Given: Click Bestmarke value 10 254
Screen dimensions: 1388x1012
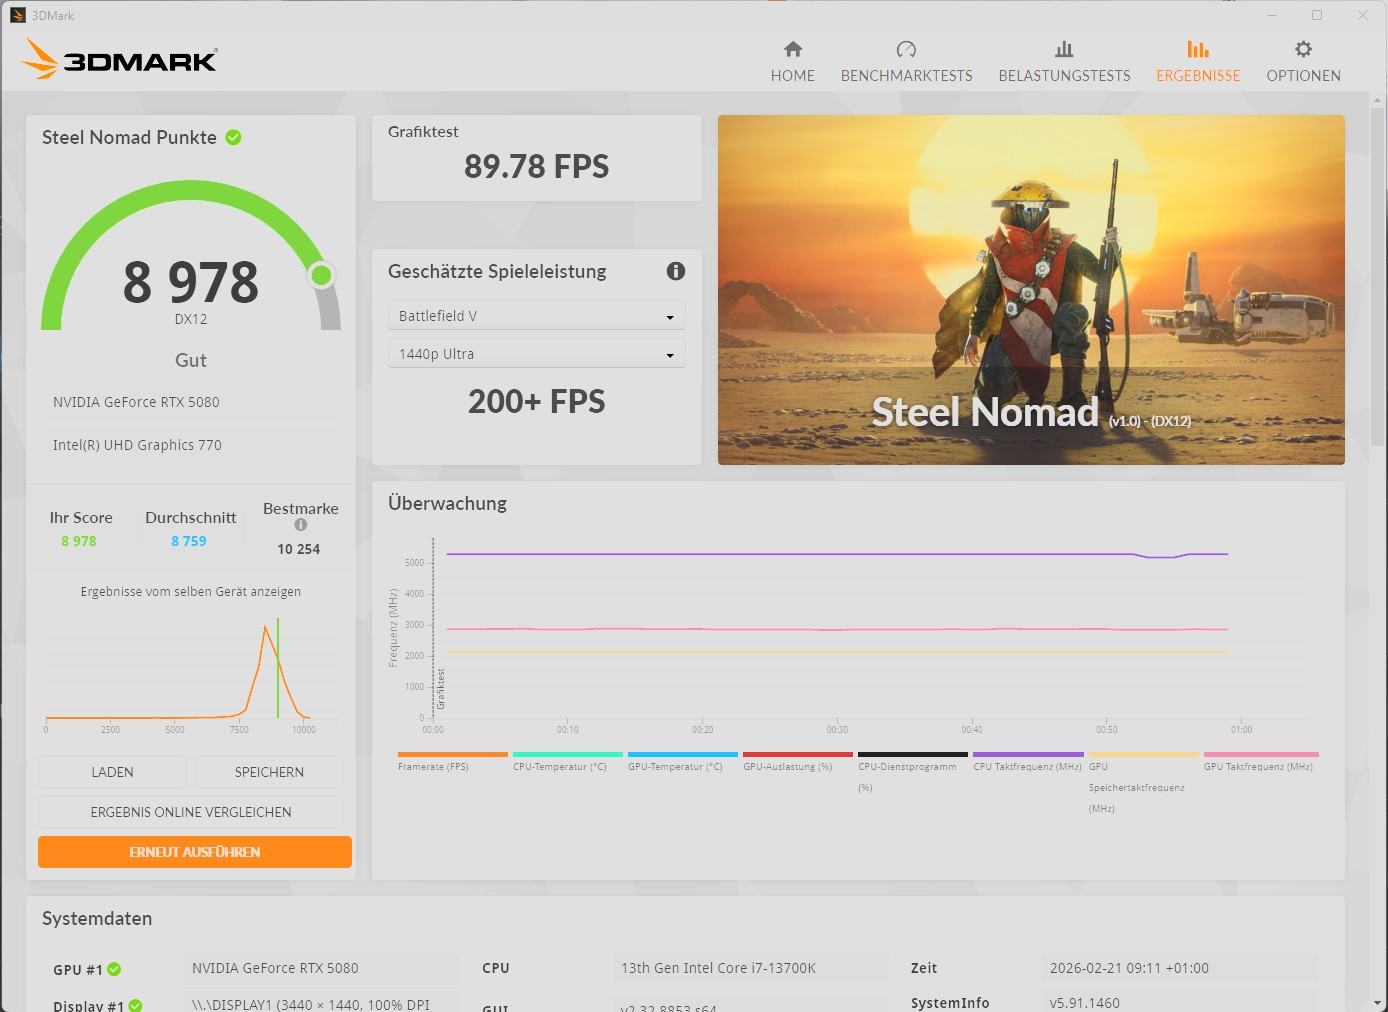Looking at the screenshot, I should pos(299,549).
